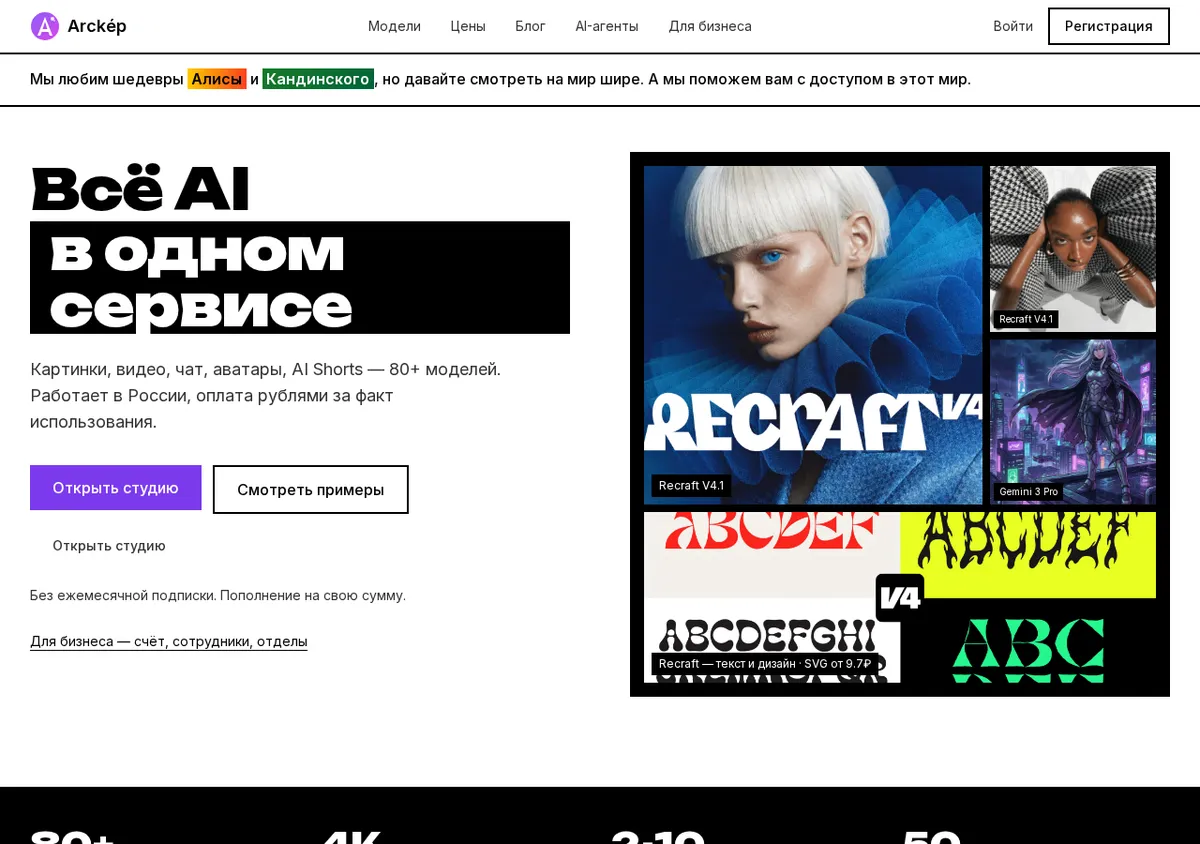The image size is (1200, 844).
Task: Select AI-агенты in the navigation bar
Action: coord(607,26)
